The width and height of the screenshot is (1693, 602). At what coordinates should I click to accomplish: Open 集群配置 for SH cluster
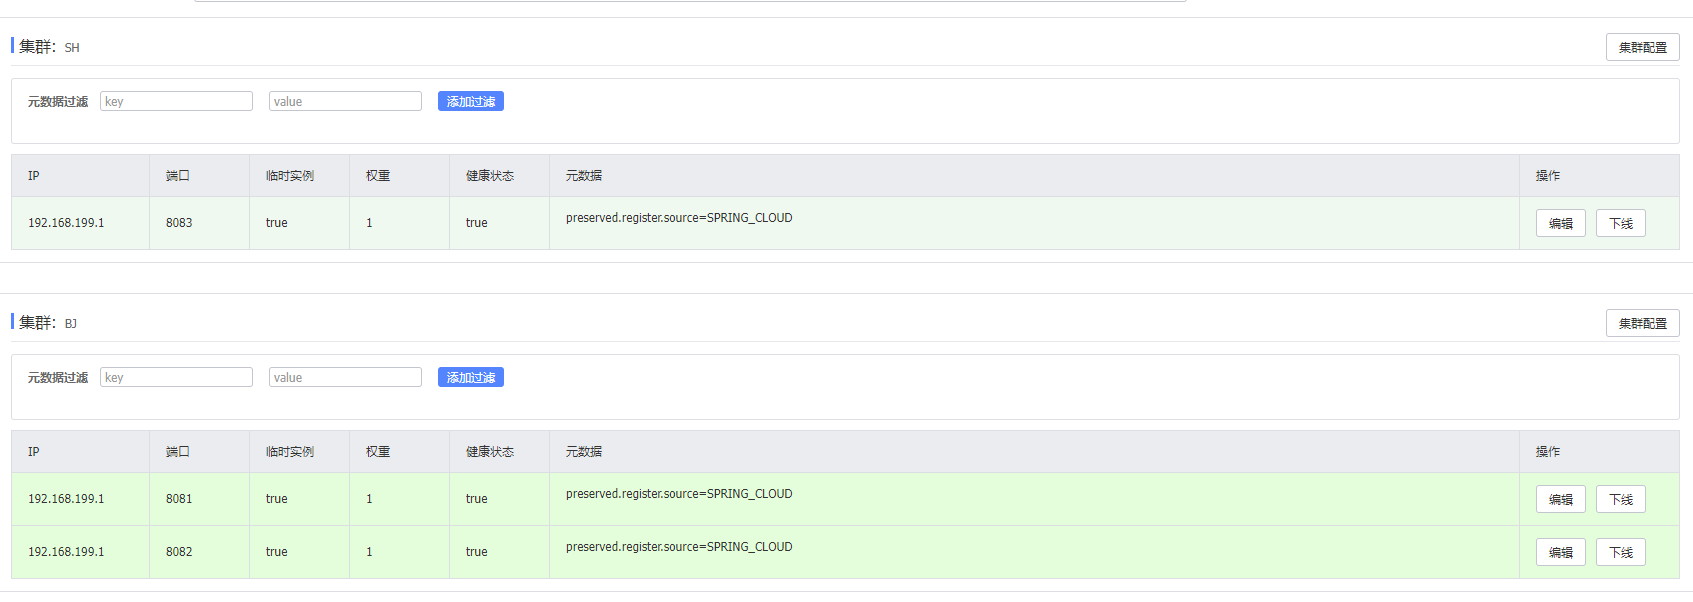[x=1642, y=47]
